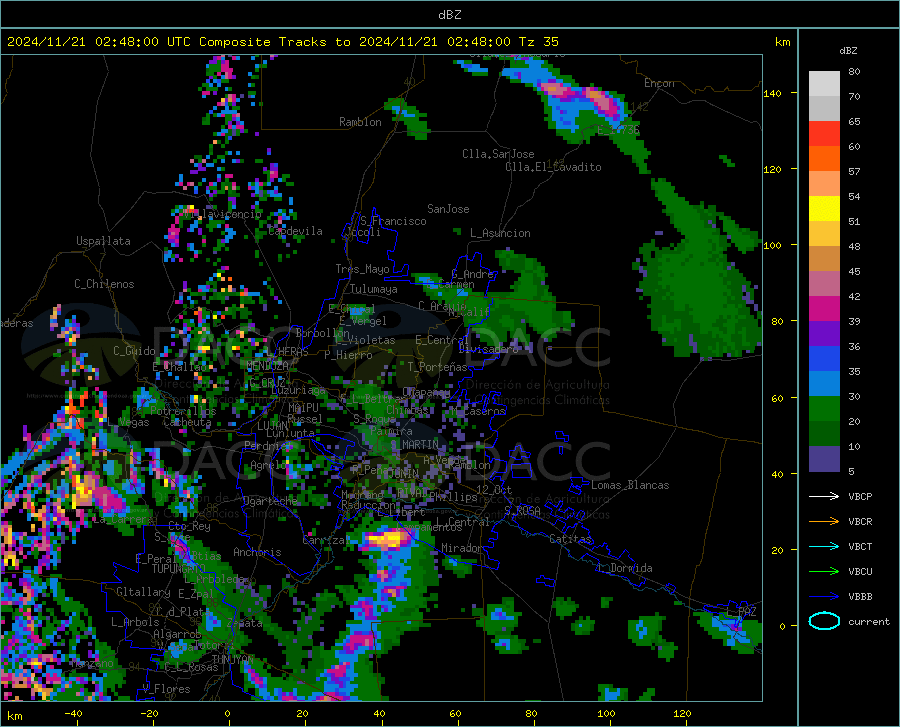Select the purple 36 dBZ color swatch
This screenshot has height=727, width=900.
click(824, 333)
